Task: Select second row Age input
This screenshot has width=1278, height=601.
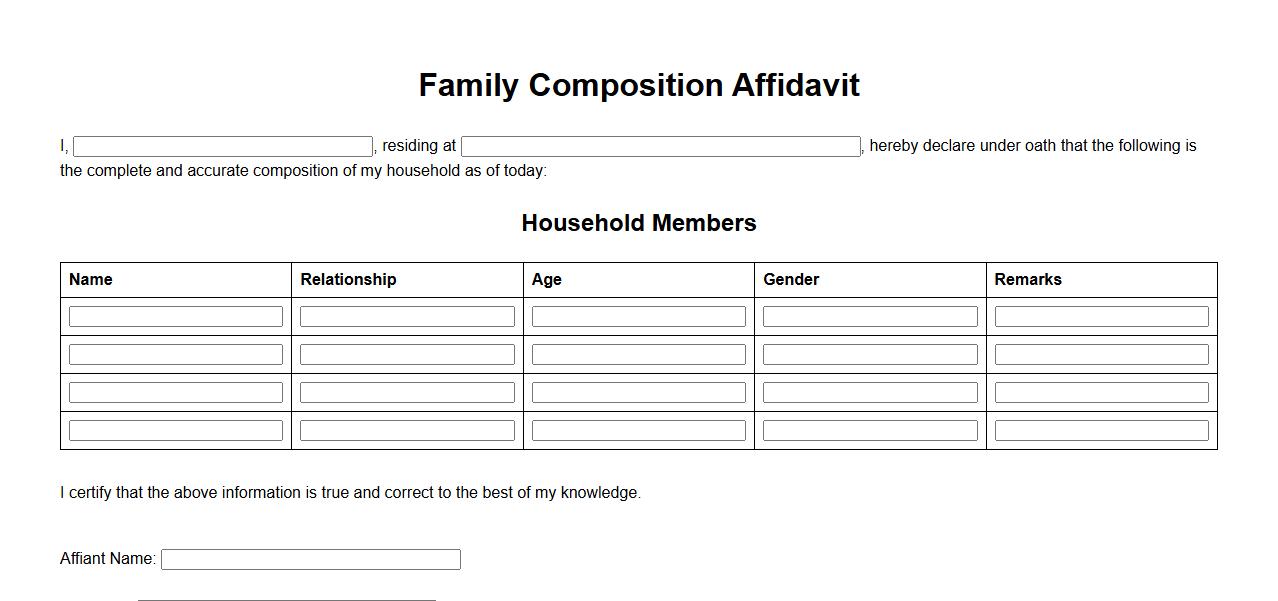Action: 638,354
